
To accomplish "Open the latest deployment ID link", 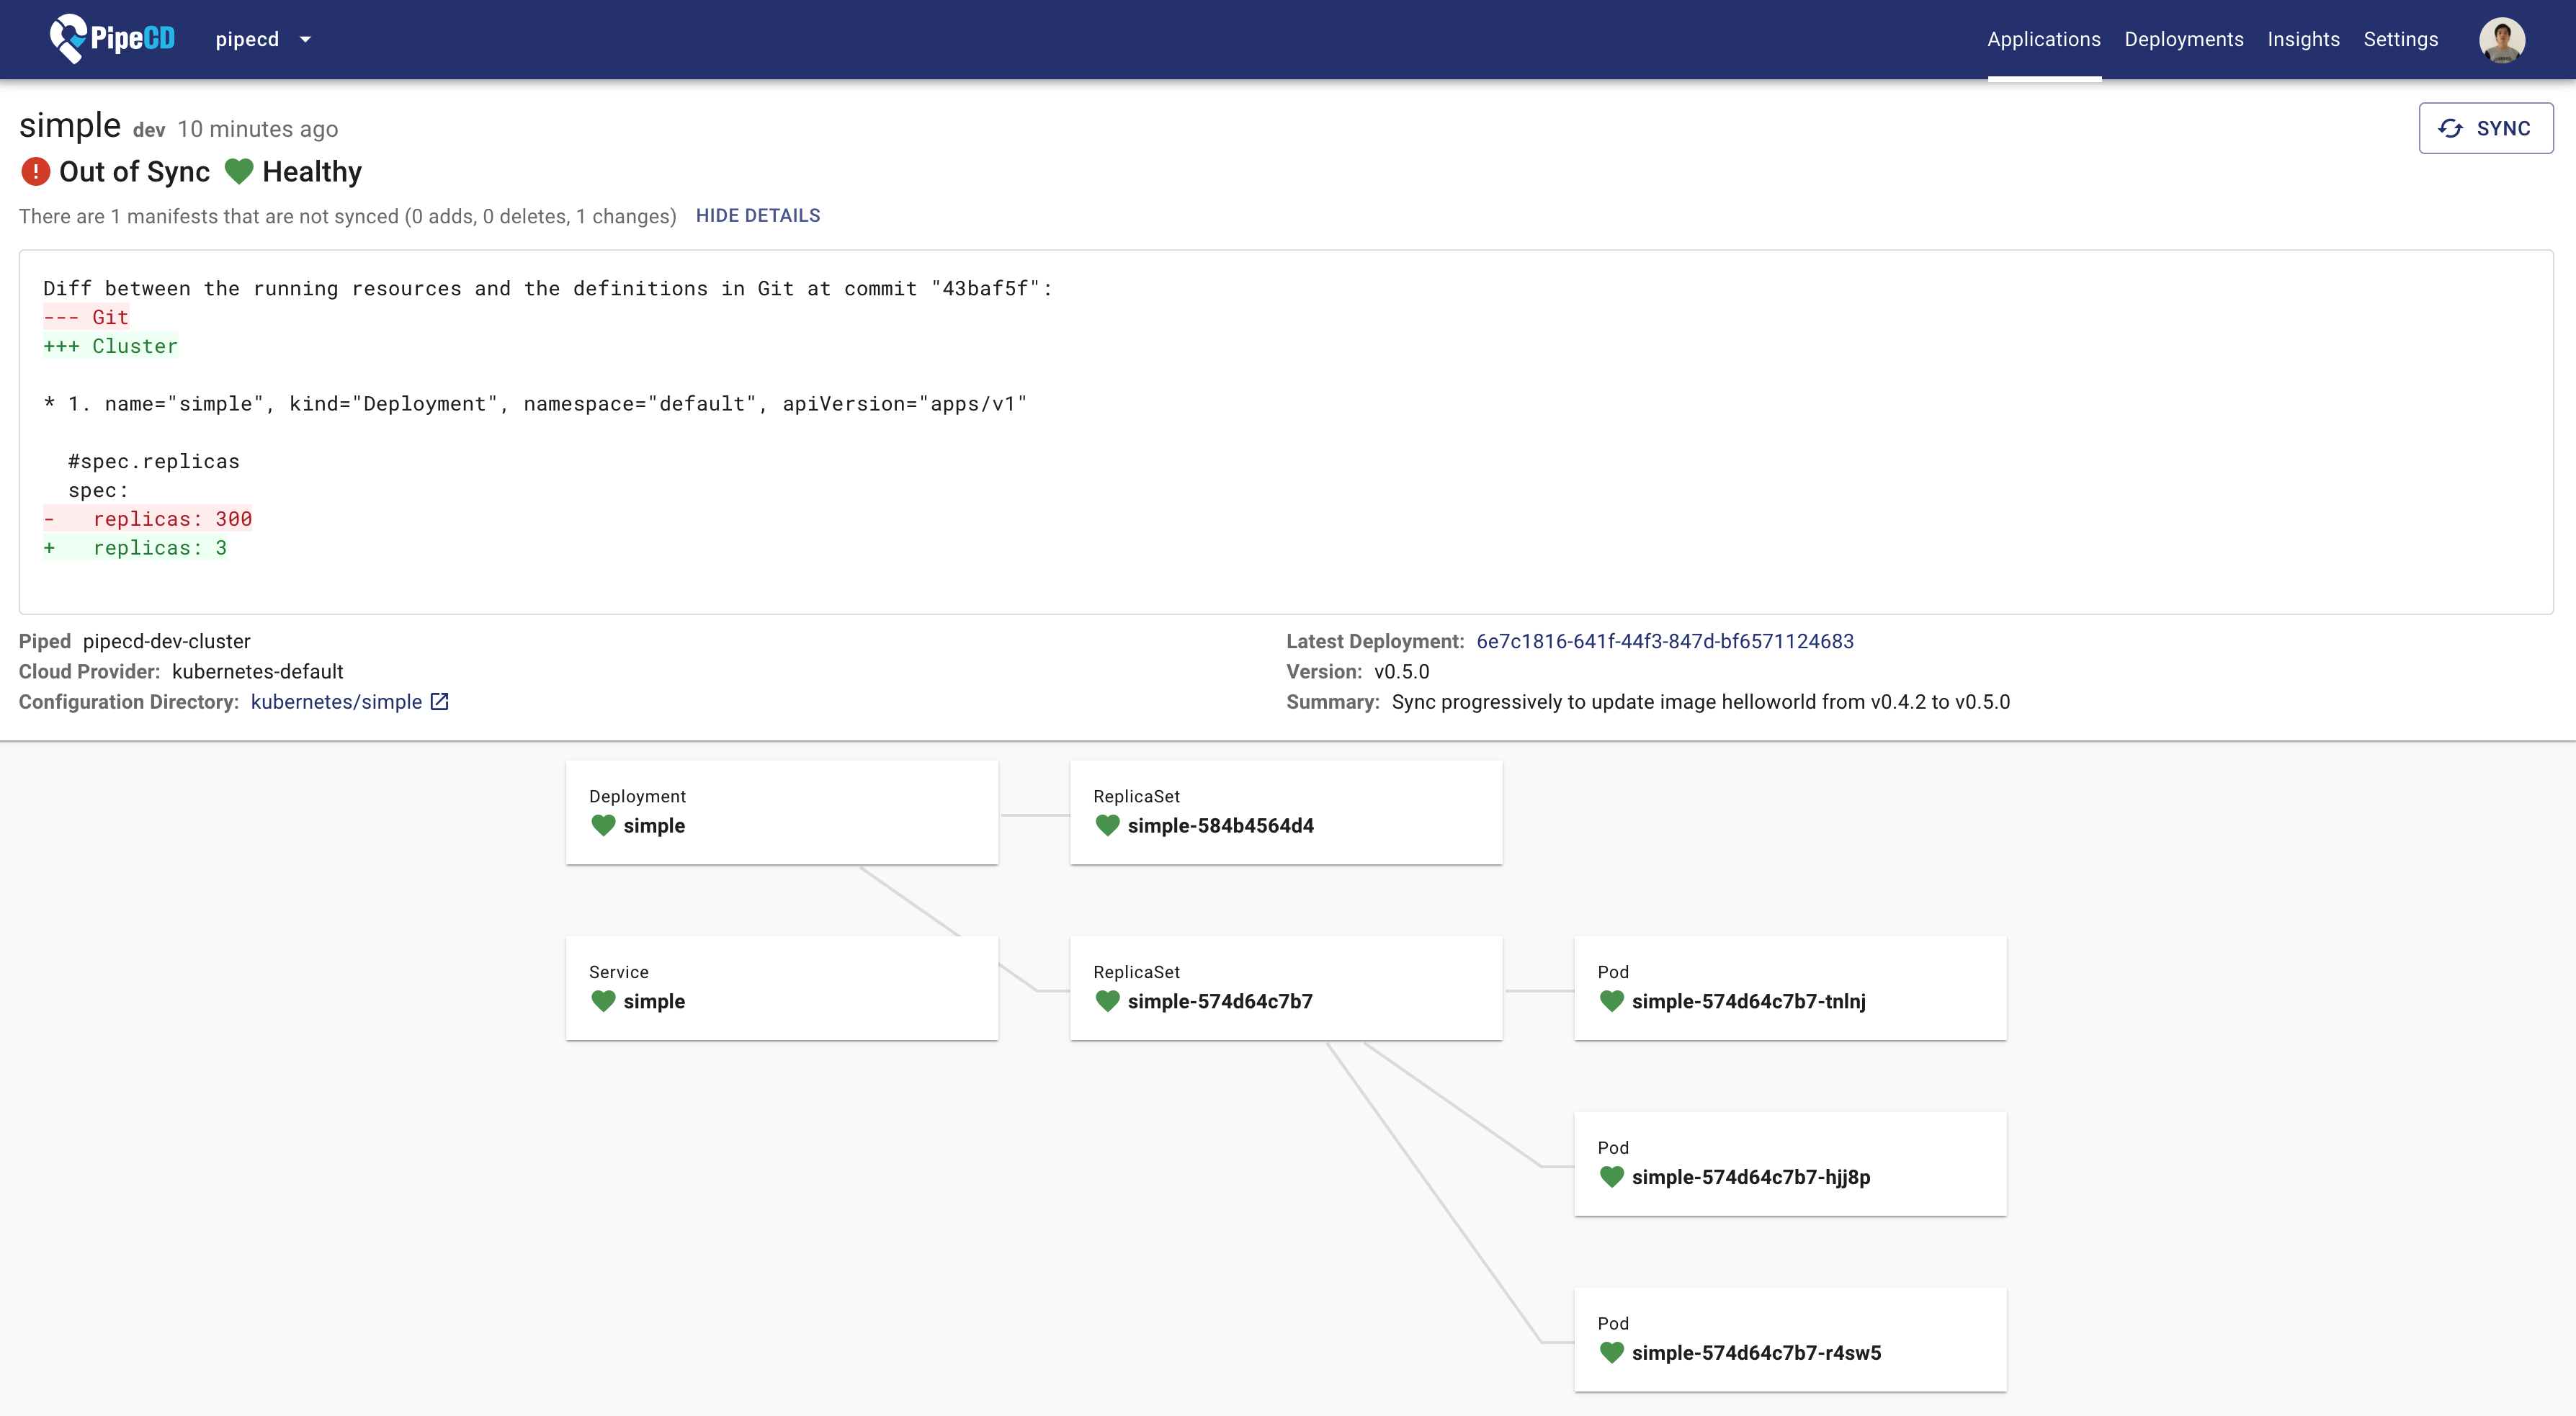I will click(1664, 642).
